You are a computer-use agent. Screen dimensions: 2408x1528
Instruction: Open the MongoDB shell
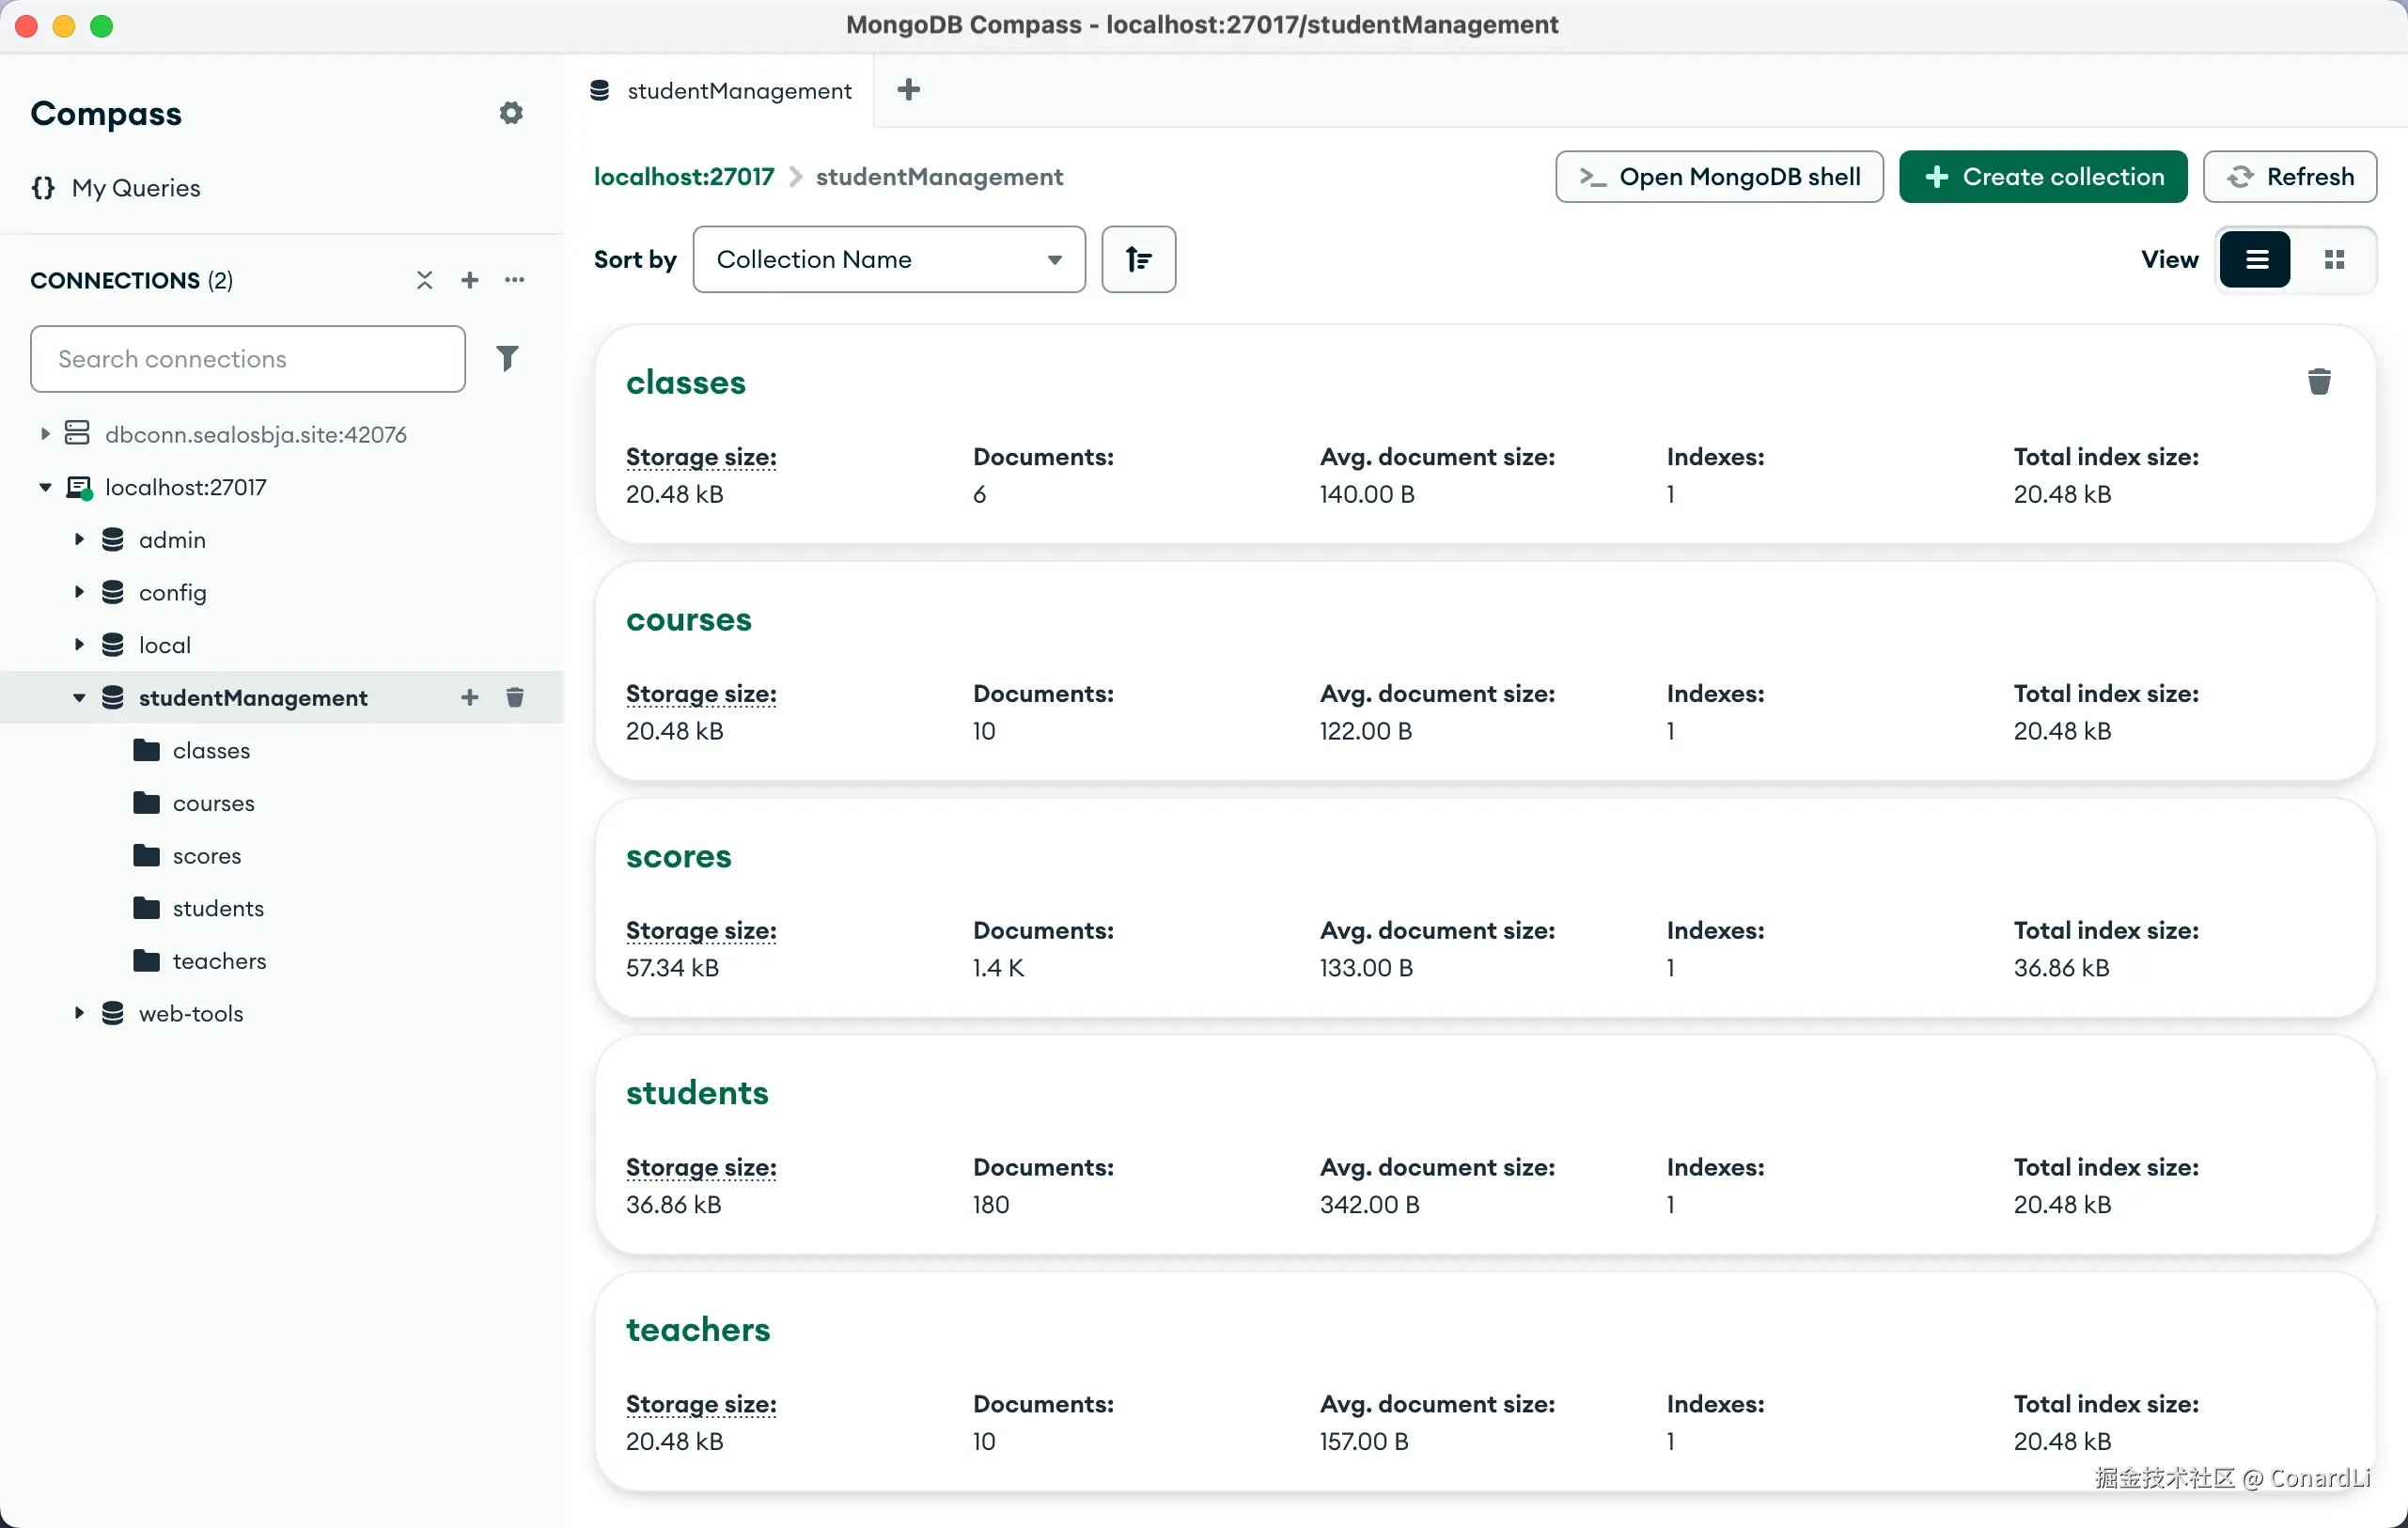[x=1718, y=177]
